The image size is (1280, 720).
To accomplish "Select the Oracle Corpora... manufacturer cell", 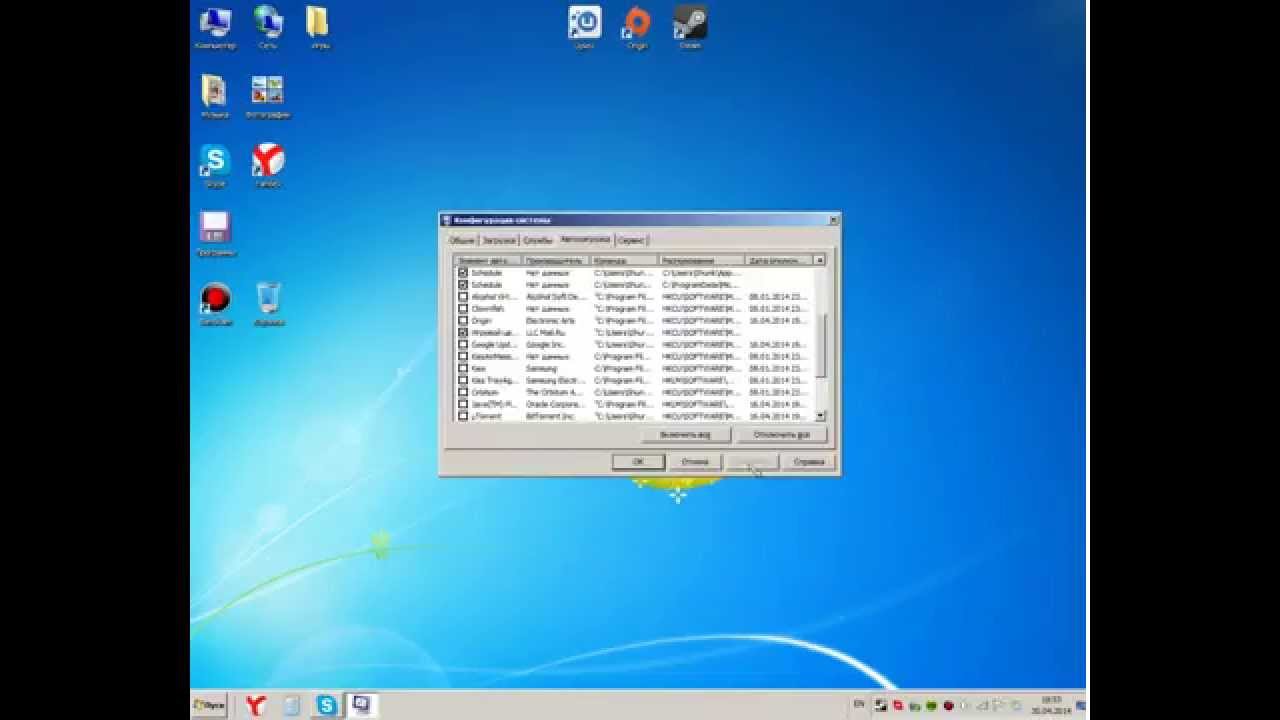I will [556, 405].
